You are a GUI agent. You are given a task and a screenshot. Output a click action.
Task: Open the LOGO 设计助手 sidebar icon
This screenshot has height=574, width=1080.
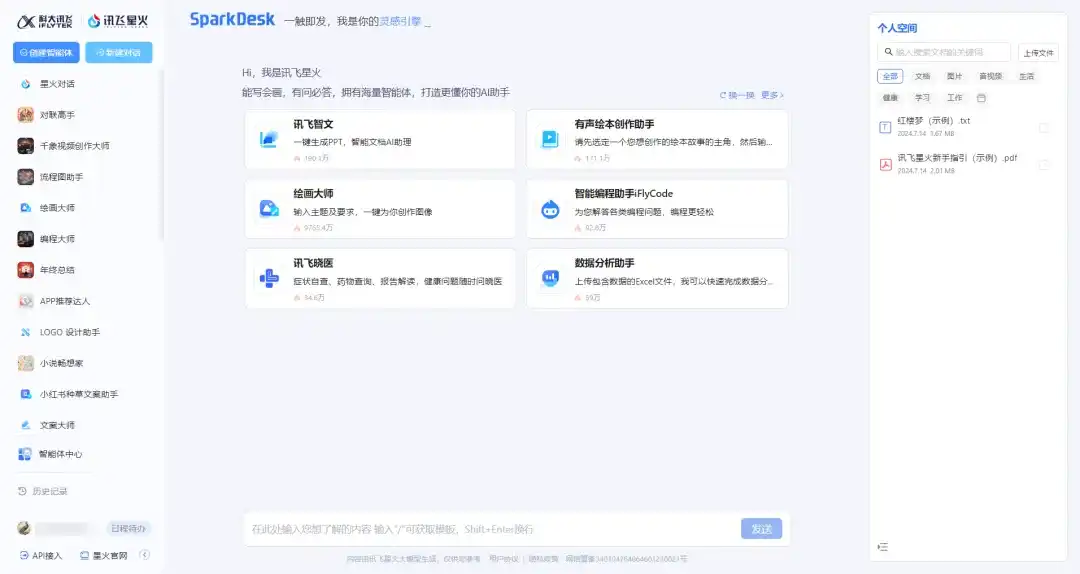tap(25, 332)
